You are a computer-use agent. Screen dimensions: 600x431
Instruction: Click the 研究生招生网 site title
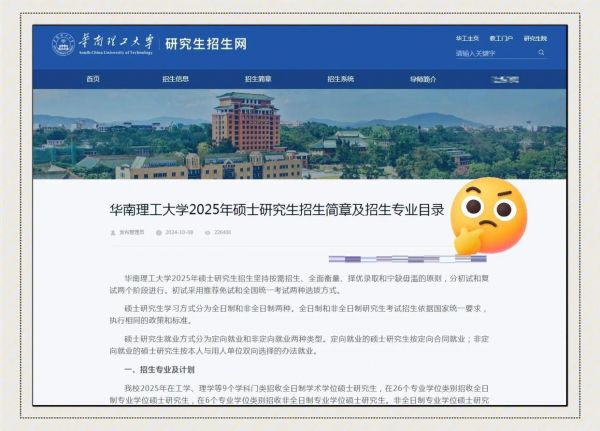(206, 44)
